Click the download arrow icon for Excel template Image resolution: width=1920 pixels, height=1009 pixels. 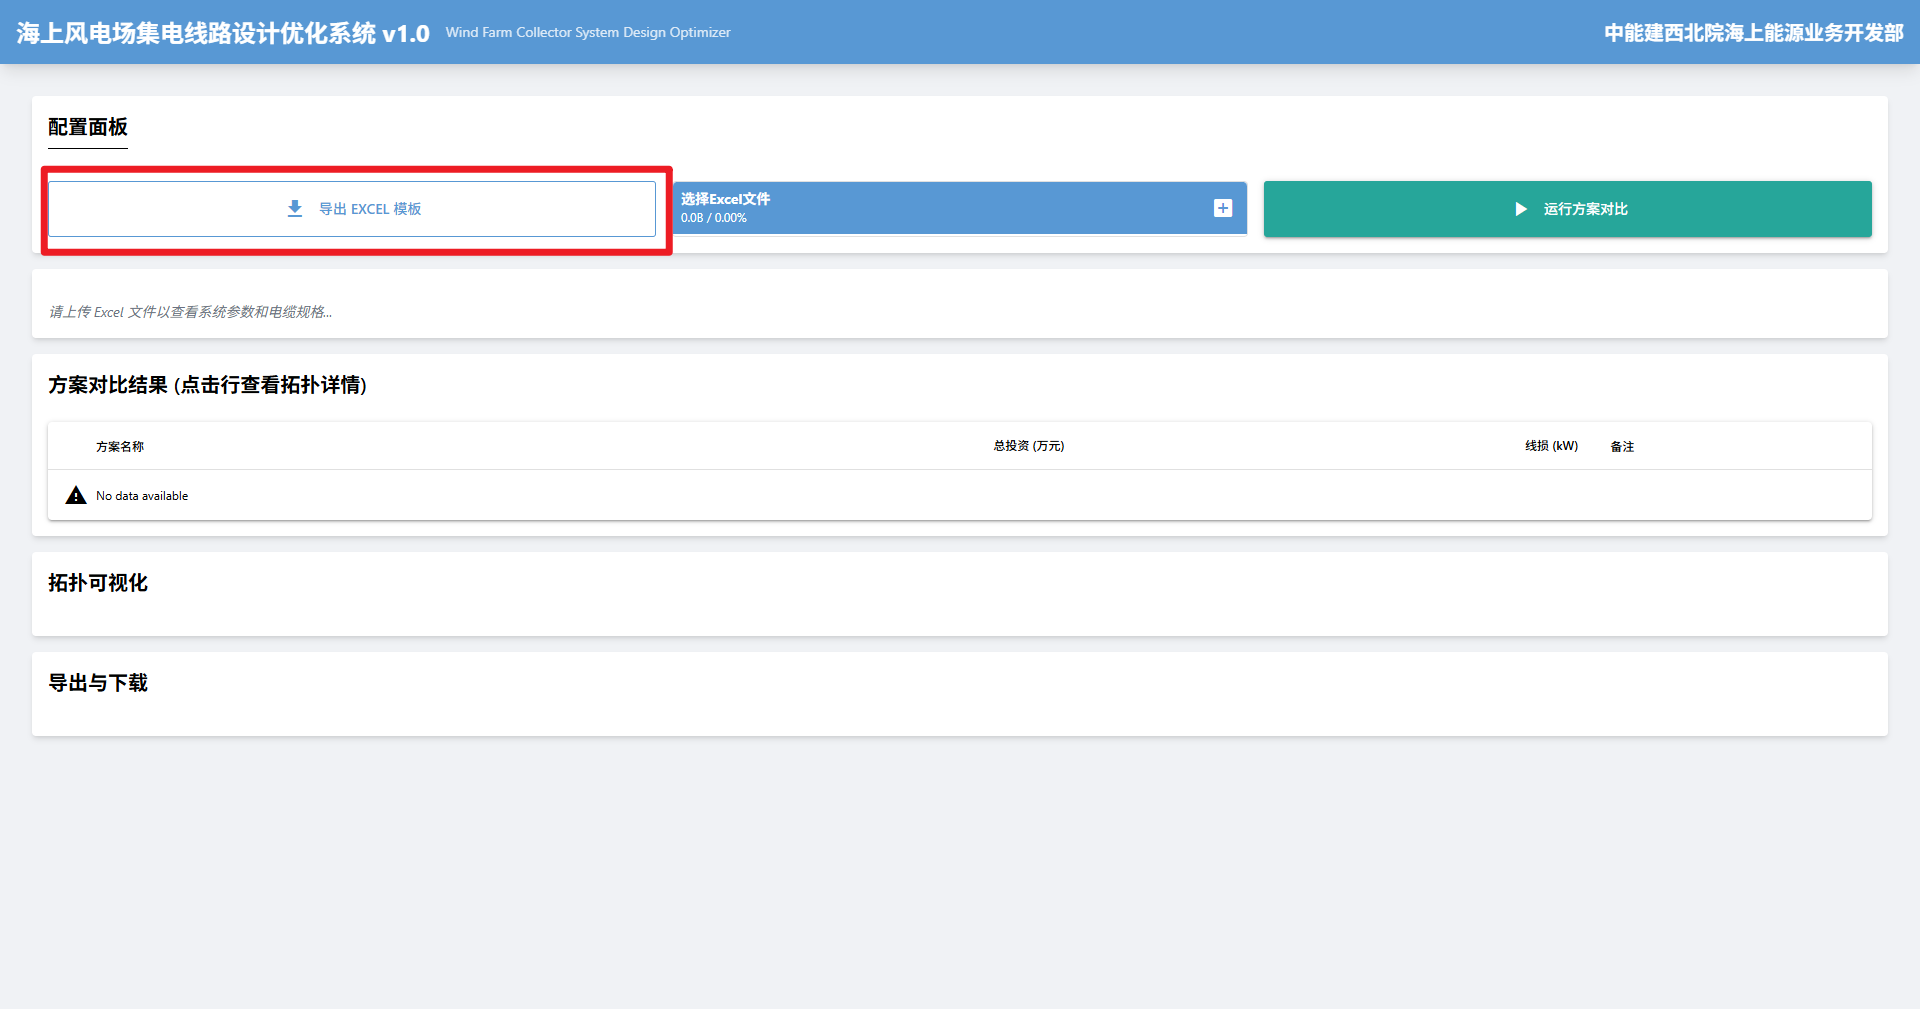(x=295, y=209)
